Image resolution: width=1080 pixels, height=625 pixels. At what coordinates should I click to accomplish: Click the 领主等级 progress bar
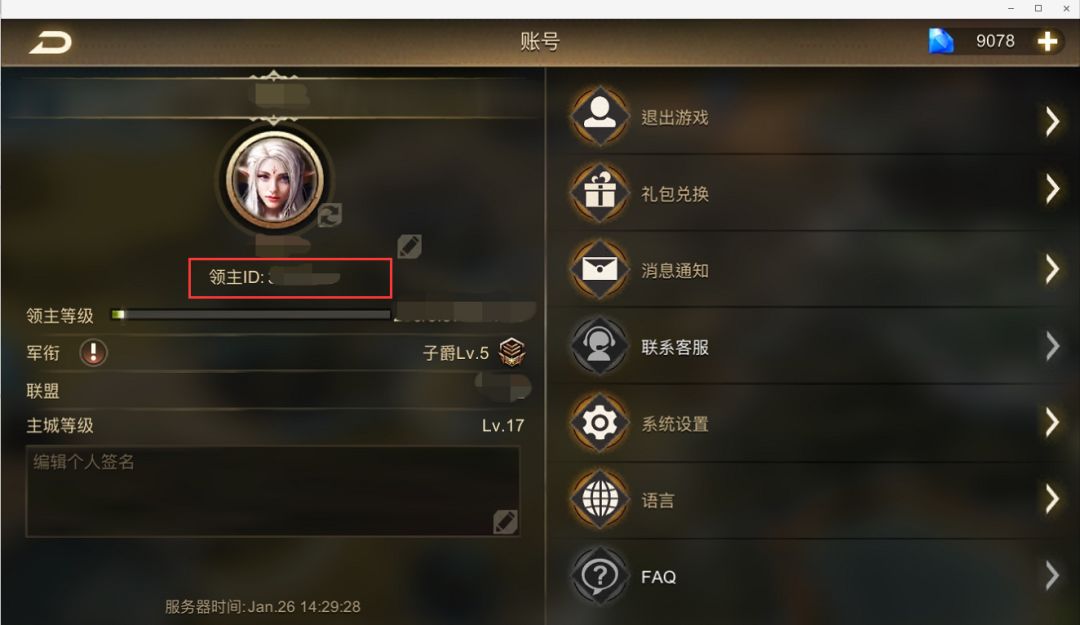(x=251, y=315)
